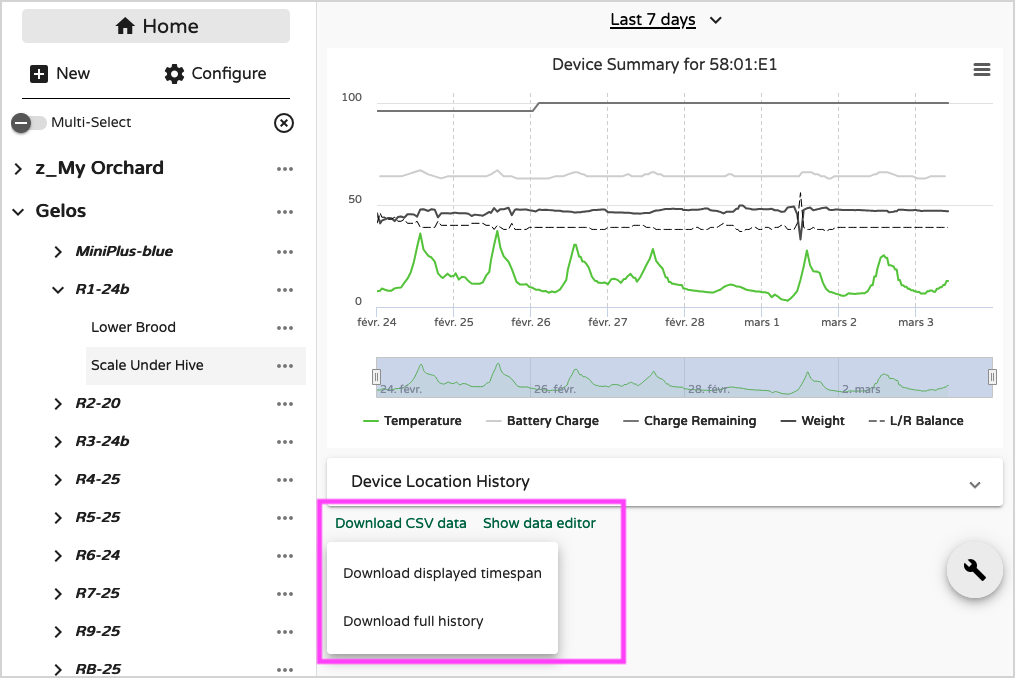Click the Home button
This screenshot has width=1015, height=678.
[x=156, y=27]
